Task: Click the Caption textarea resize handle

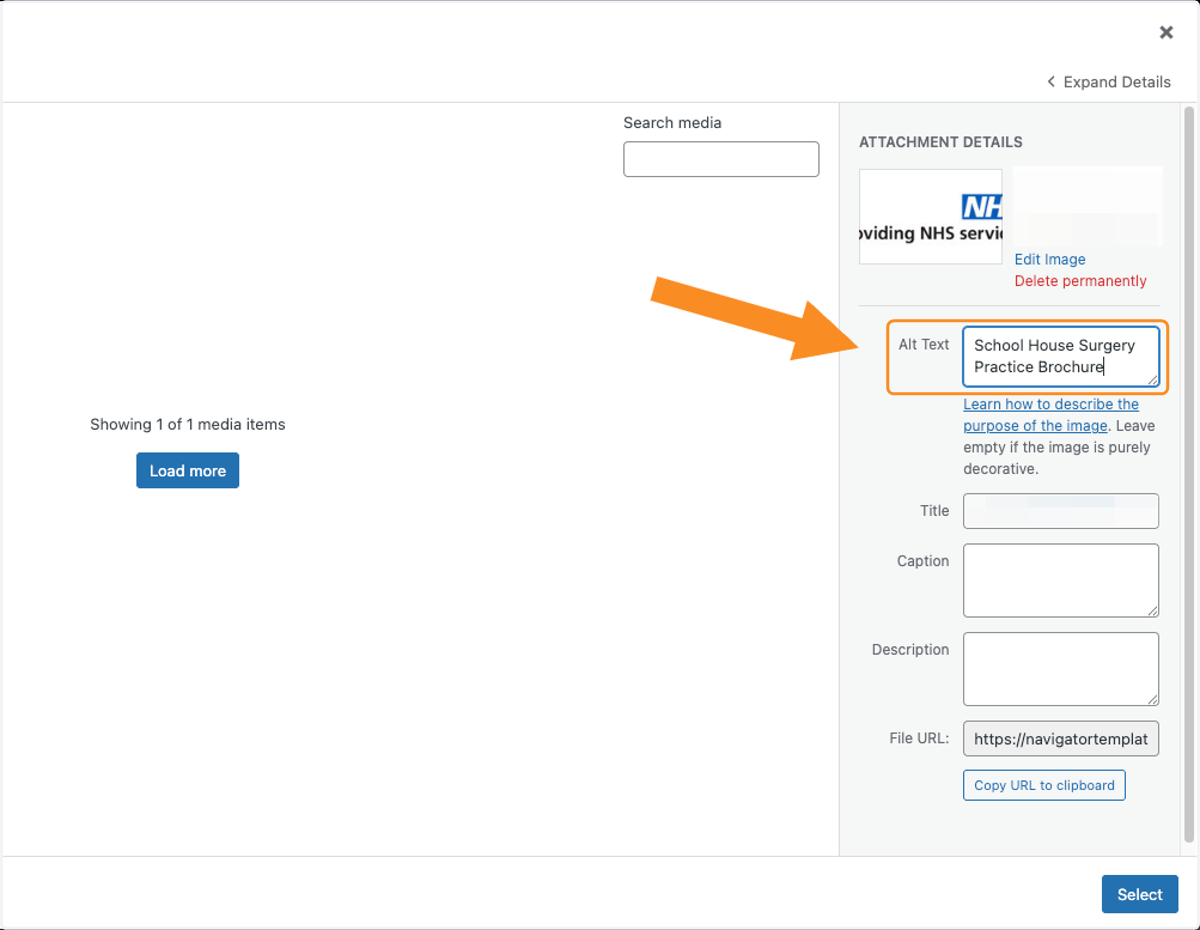Action: 1153,611
